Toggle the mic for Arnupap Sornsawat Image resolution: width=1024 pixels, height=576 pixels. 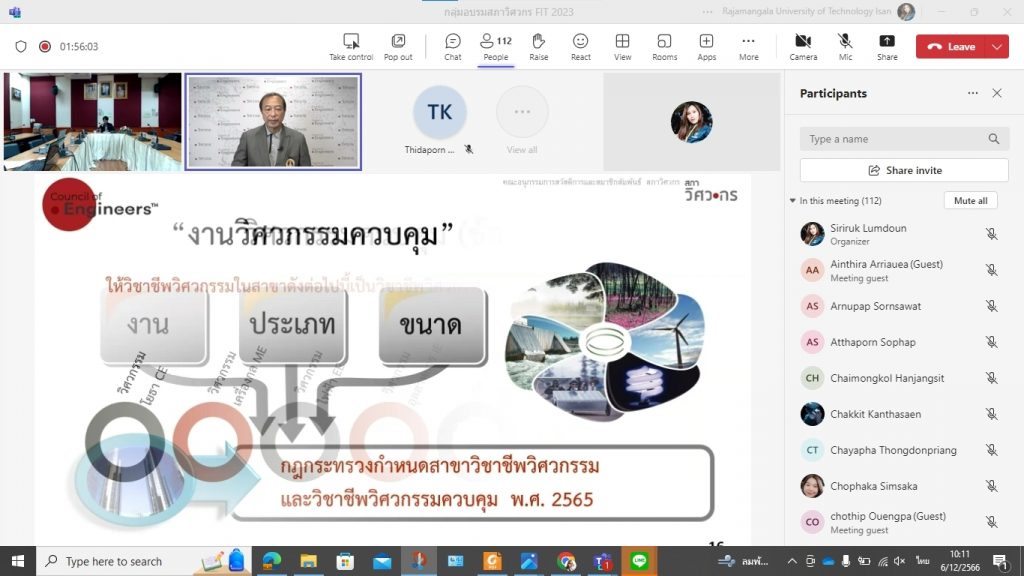(x=991, y=306)
